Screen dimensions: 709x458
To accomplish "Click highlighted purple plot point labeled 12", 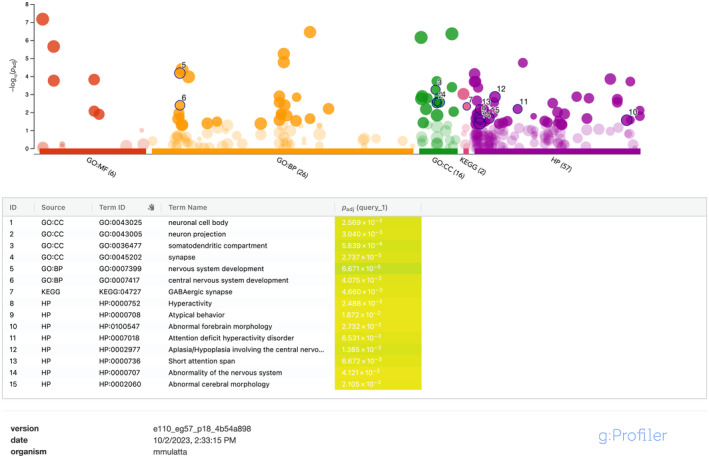I will click(495, 96).
